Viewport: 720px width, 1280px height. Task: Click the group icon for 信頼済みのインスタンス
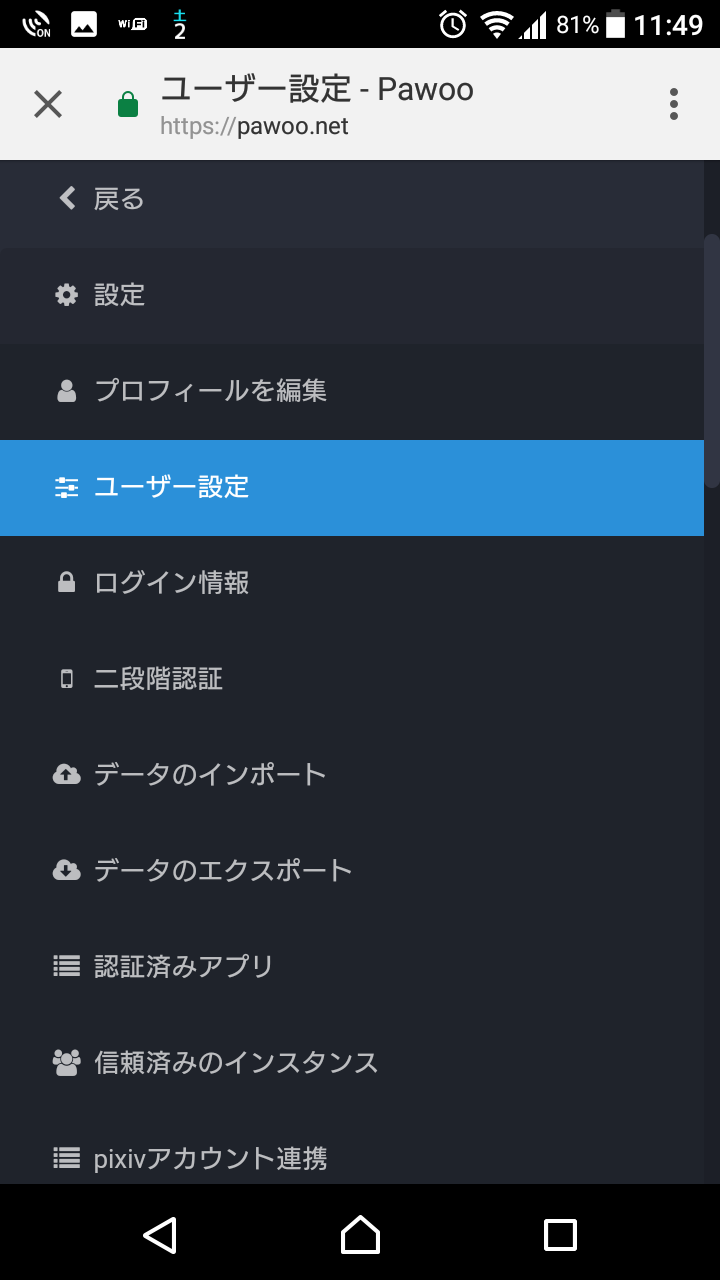tap(66, 1062)
